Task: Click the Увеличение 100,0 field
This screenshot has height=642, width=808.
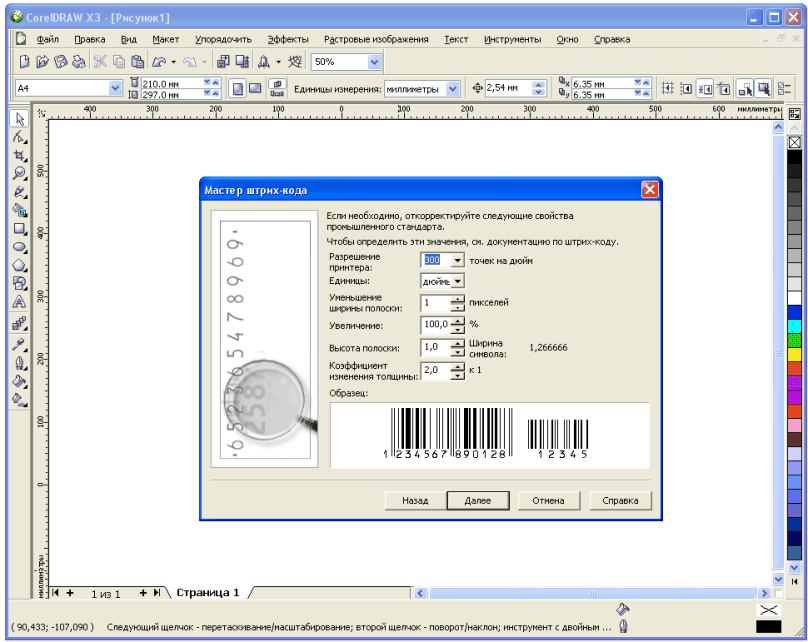Action: (x=435, y=324)
